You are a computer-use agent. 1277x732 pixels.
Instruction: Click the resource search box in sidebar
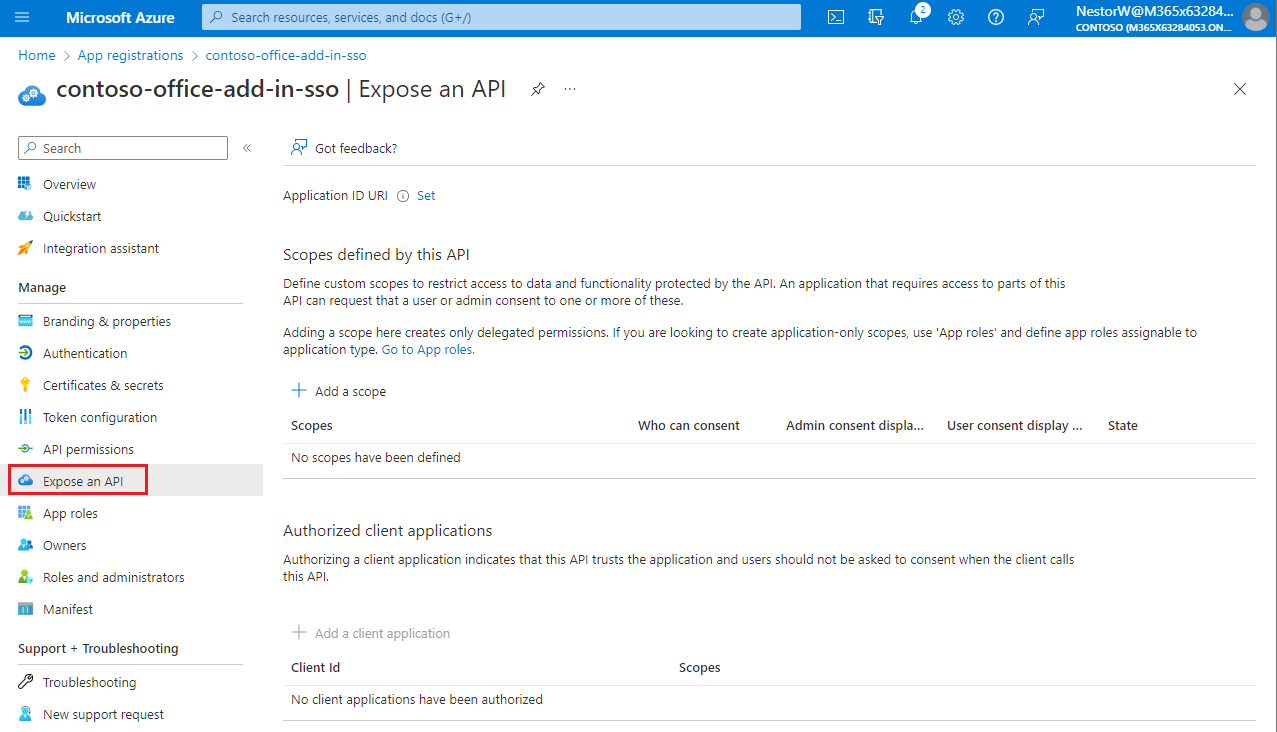point(122,147)
